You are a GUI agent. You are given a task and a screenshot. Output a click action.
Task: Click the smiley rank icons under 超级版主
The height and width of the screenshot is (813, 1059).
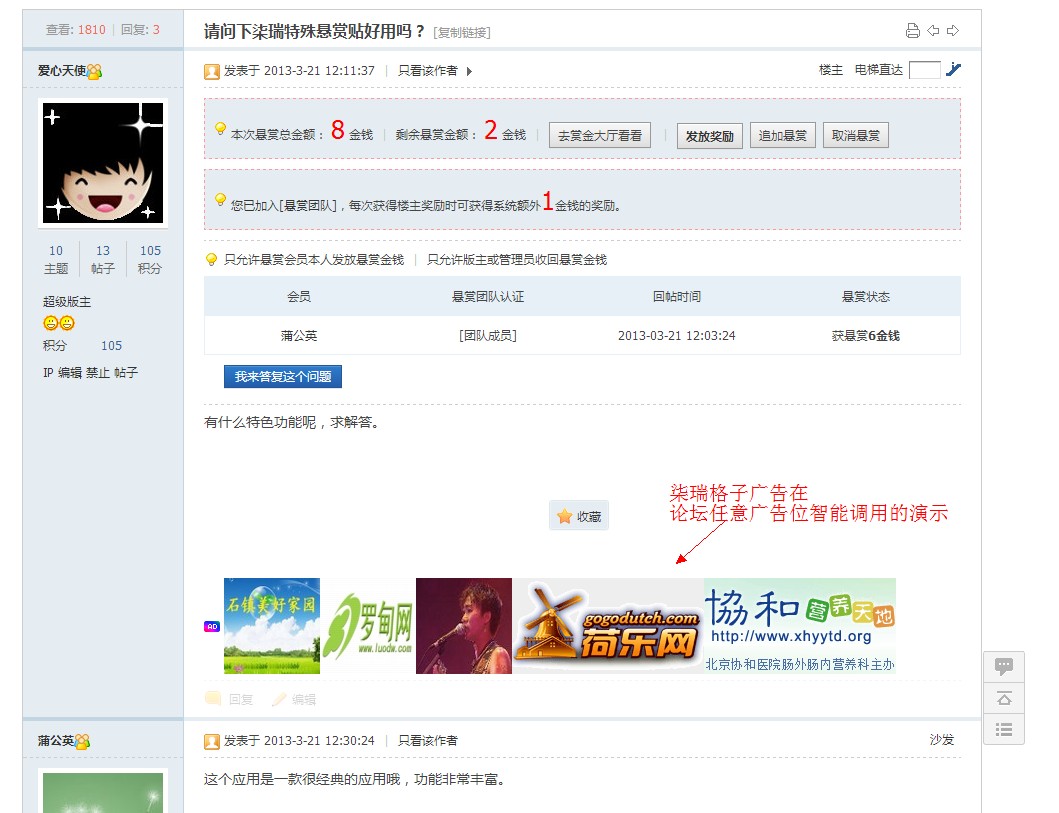59,323
